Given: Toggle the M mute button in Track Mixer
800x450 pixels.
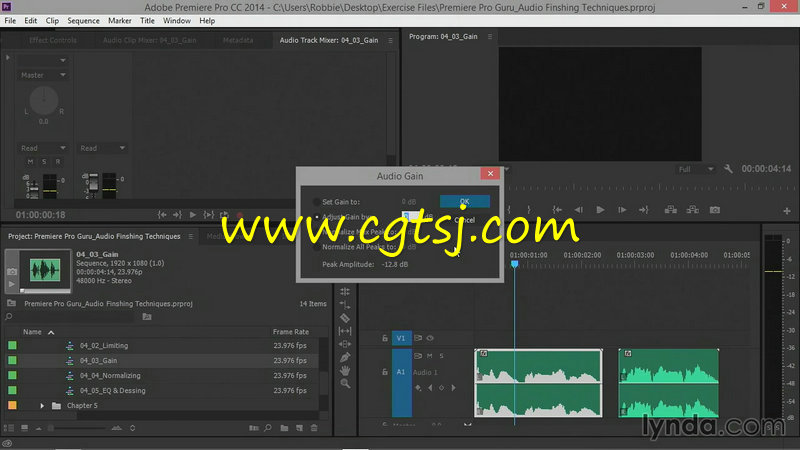Looking at the screenshot, I should [x=30, y=162].
